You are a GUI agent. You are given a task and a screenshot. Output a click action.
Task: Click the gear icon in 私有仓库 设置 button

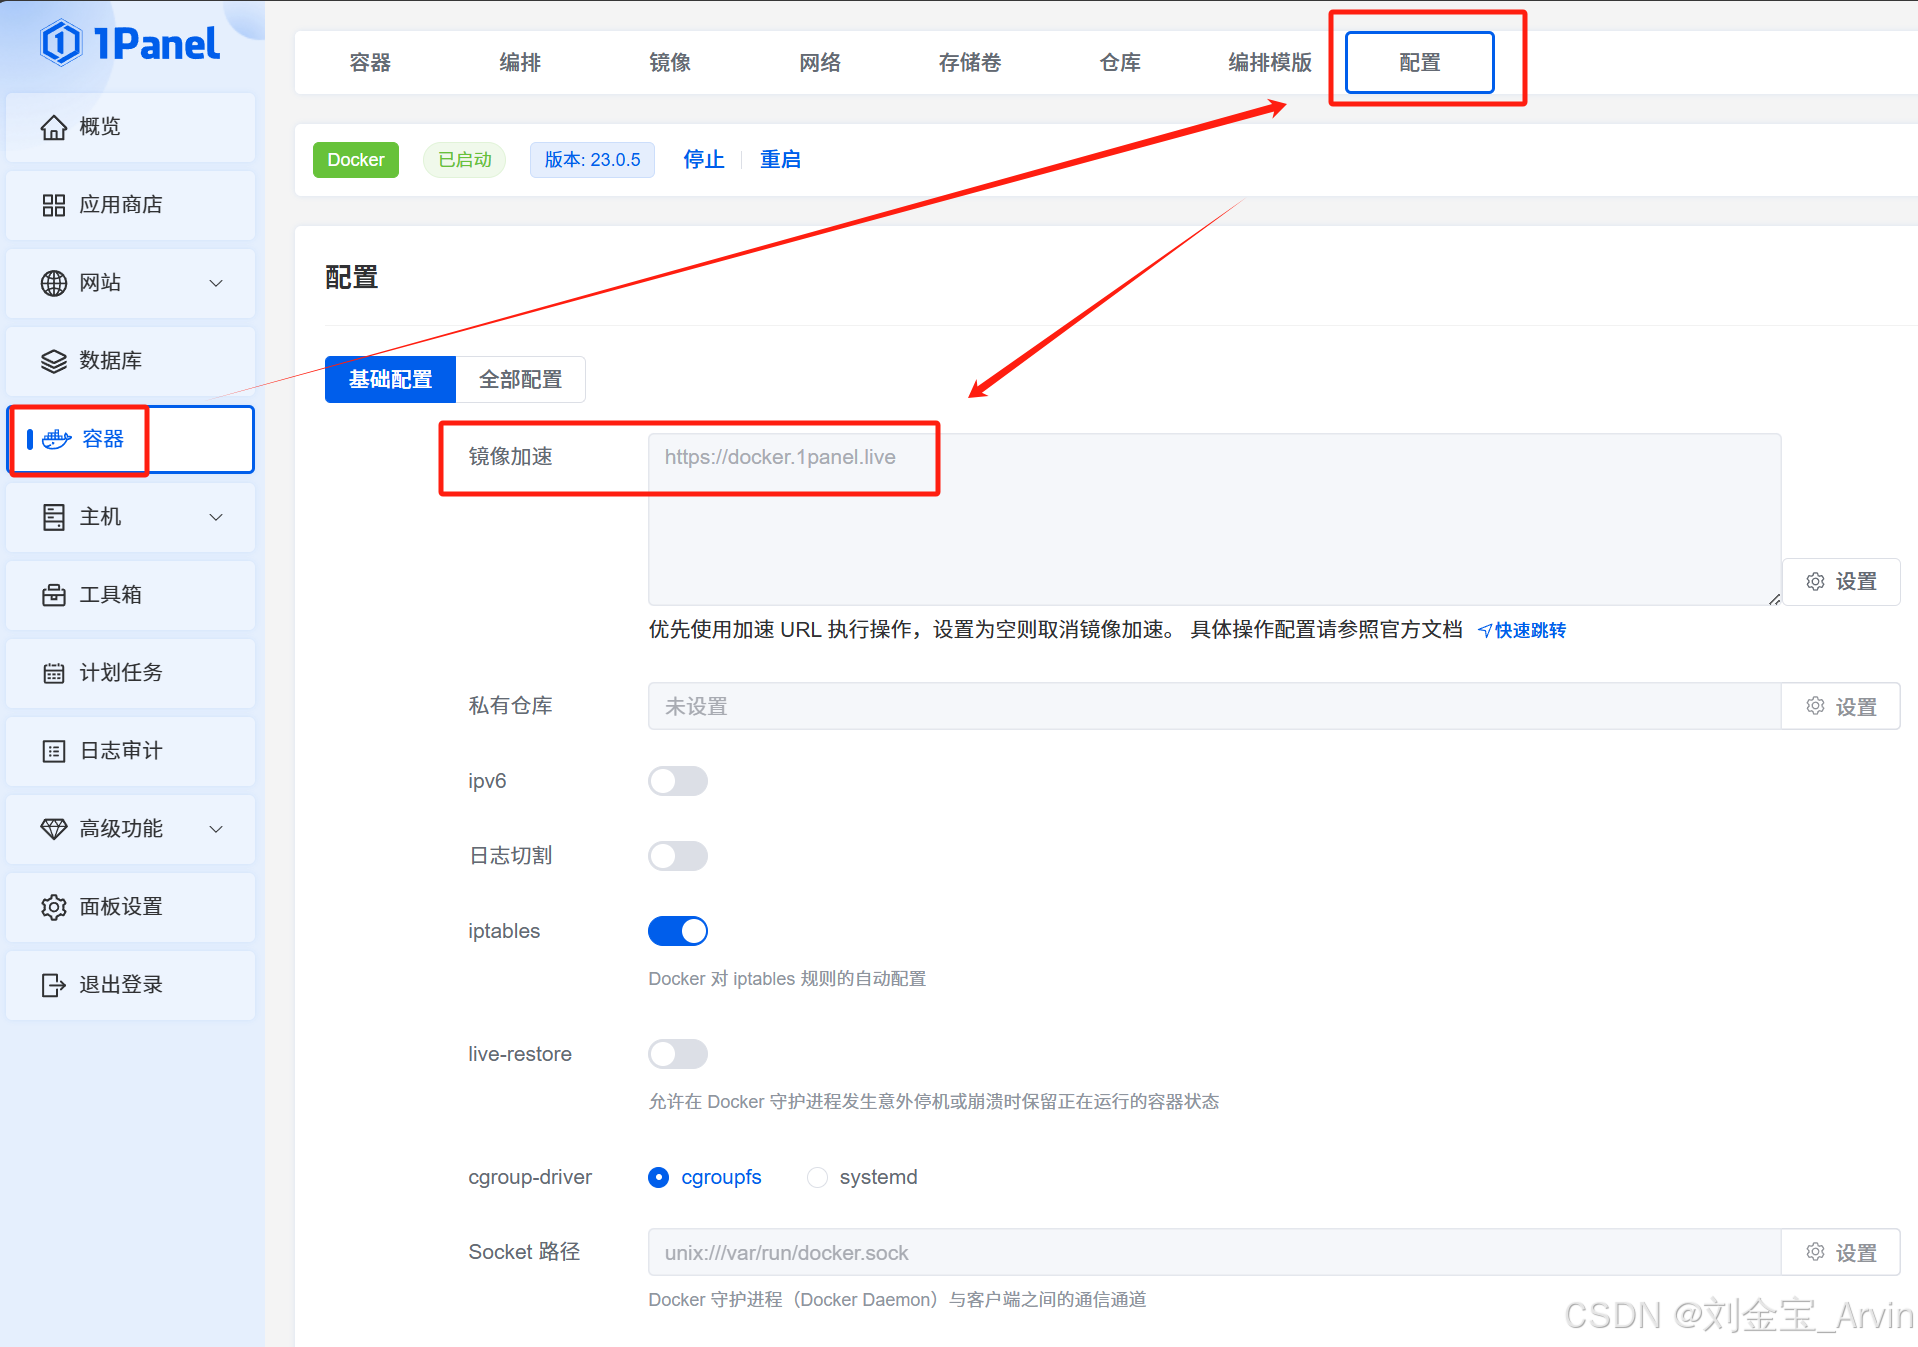point(1816,706)
